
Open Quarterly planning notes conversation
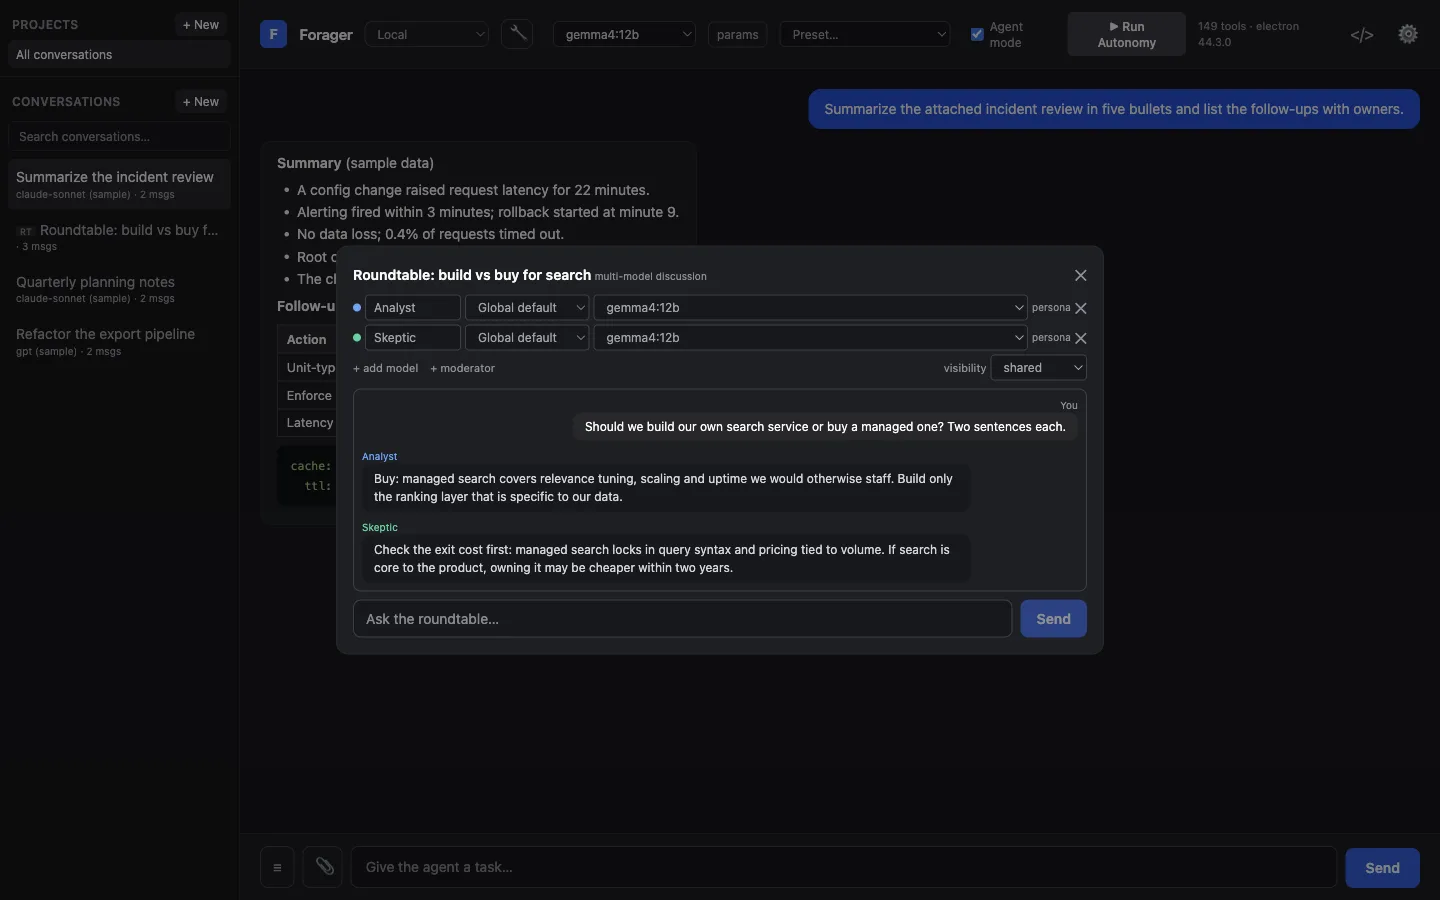tap(119, 289)
